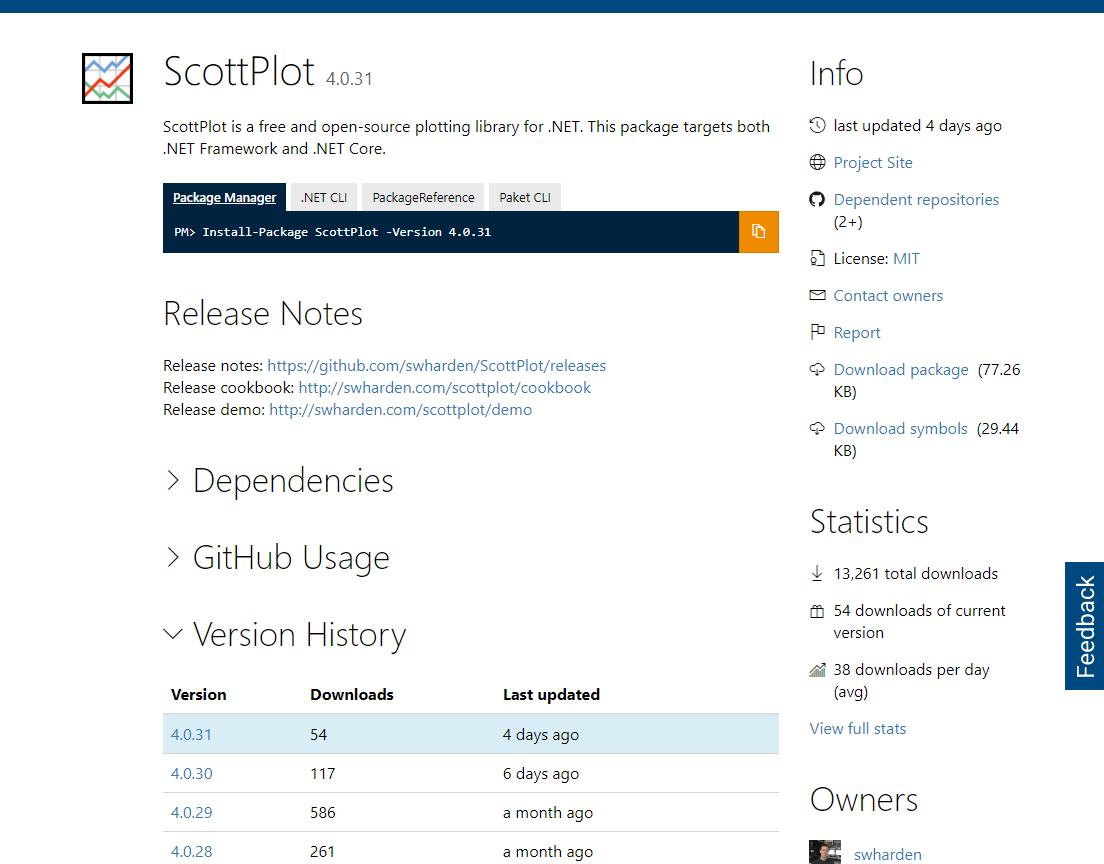
Task: Click the '13,261 total downloads' text
Action: pyautogui.click(x=915, y=574)
